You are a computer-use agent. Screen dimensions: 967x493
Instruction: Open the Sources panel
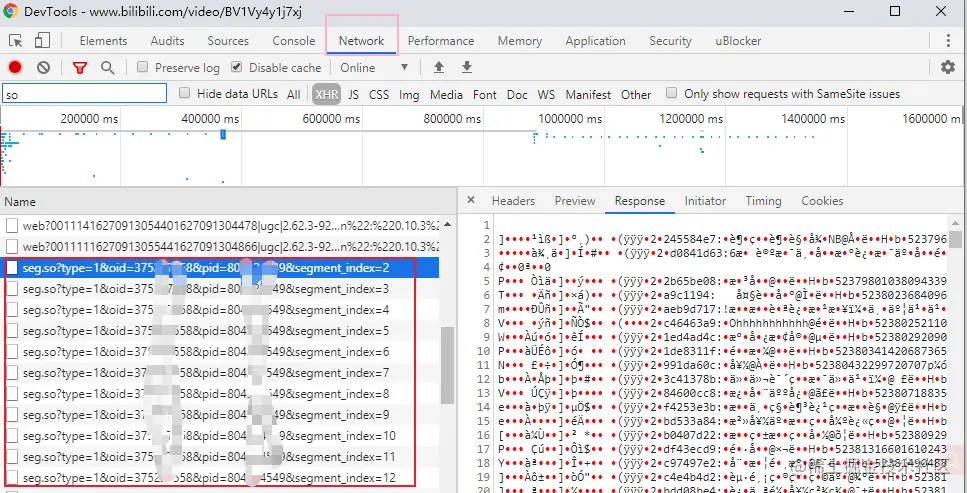[228, 41]
